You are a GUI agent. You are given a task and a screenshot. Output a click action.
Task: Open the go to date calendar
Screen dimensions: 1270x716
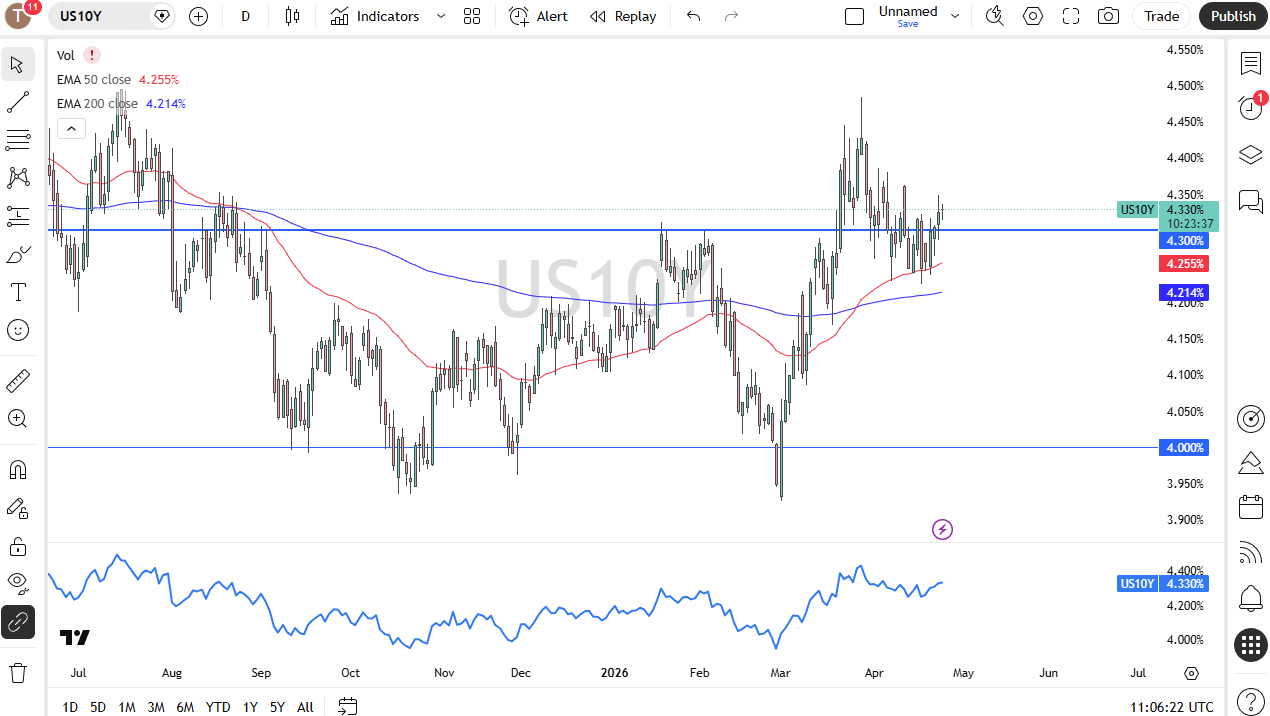coord(347,707)
